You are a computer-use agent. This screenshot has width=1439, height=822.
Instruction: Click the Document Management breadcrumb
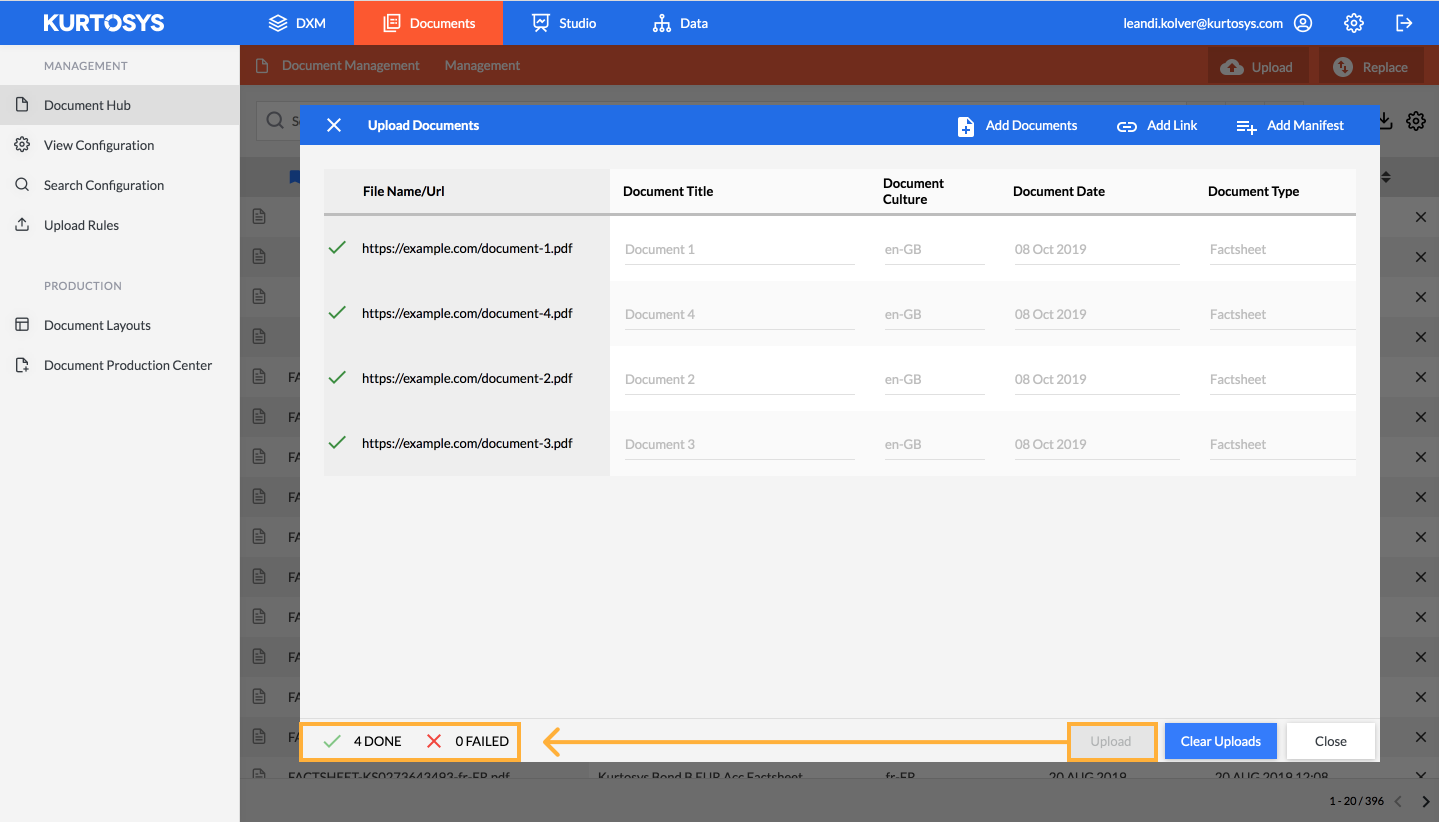pyautogui.click(x=351, y=65)
